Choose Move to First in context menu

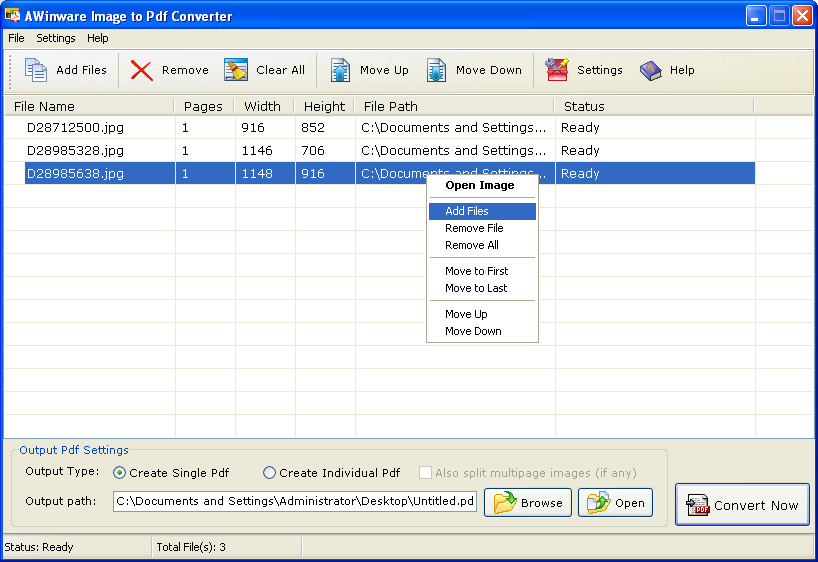point(482,271)
